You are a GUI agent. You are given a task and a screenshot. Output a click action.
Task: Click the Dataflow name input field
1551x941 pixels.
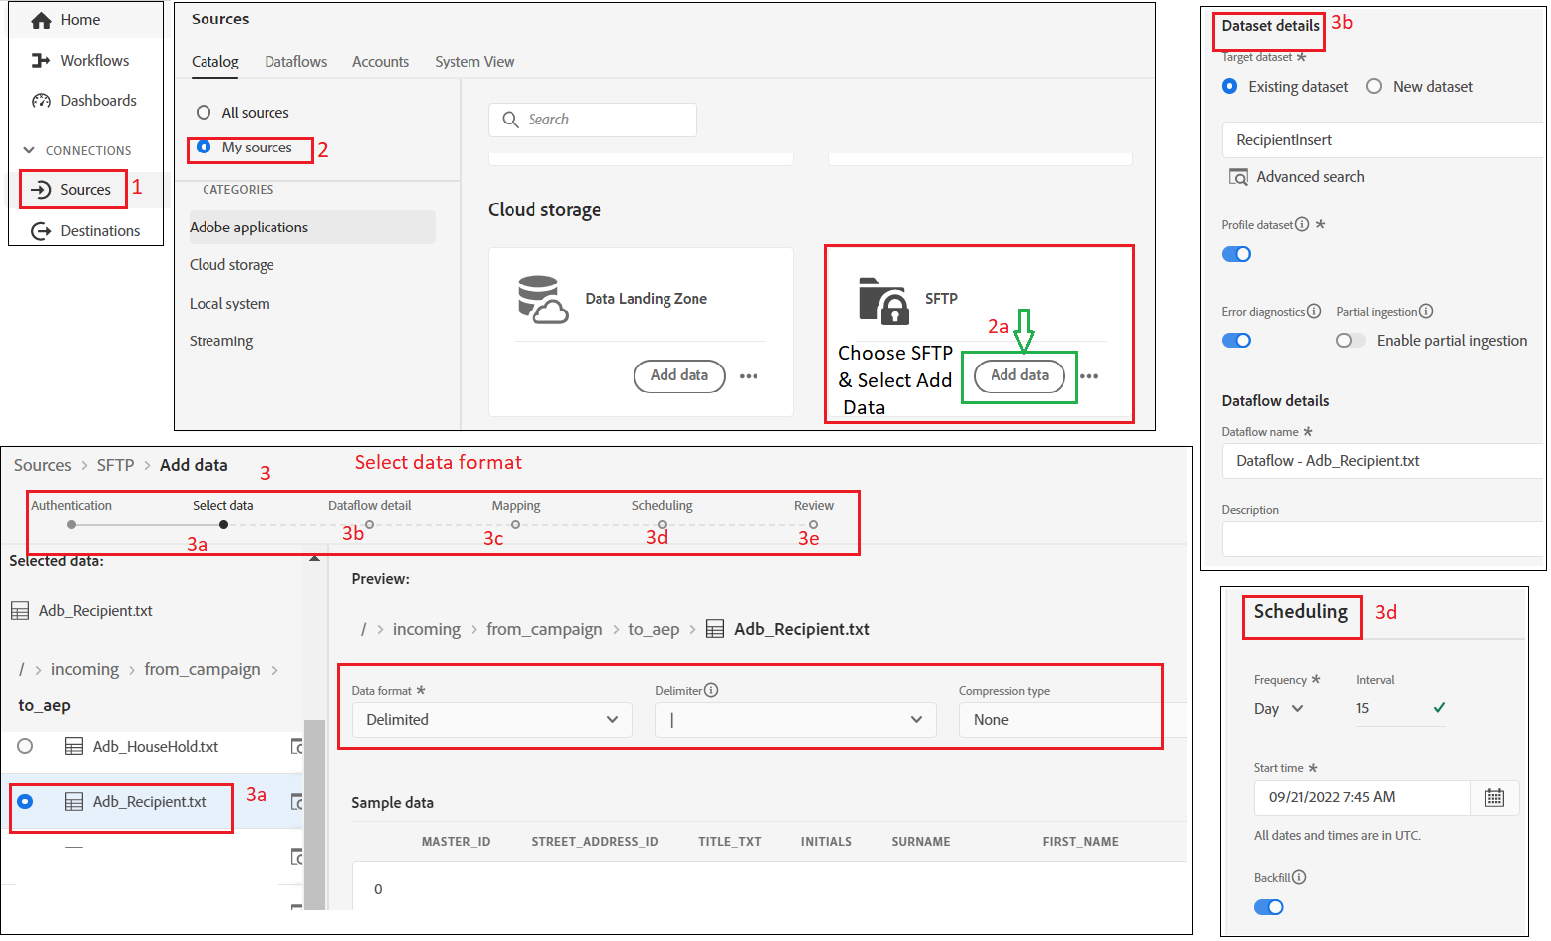point(1380,461)
